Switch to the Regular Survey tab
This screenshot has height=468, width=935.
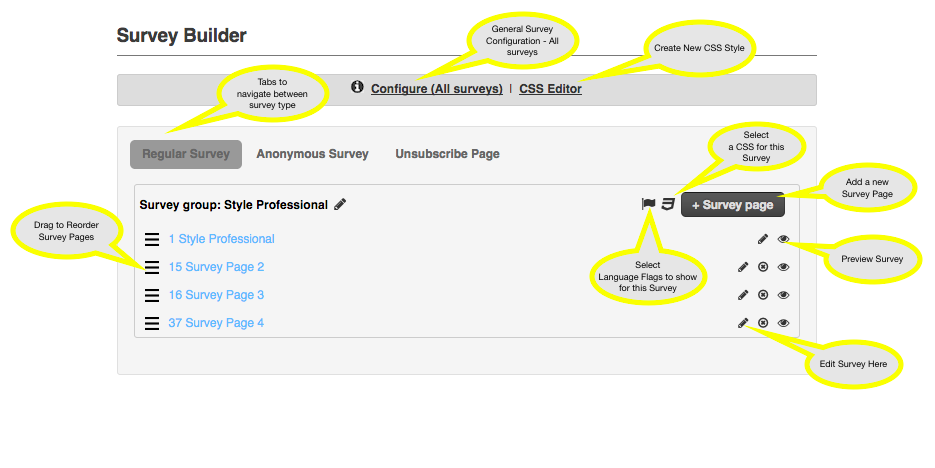point(186,154)
